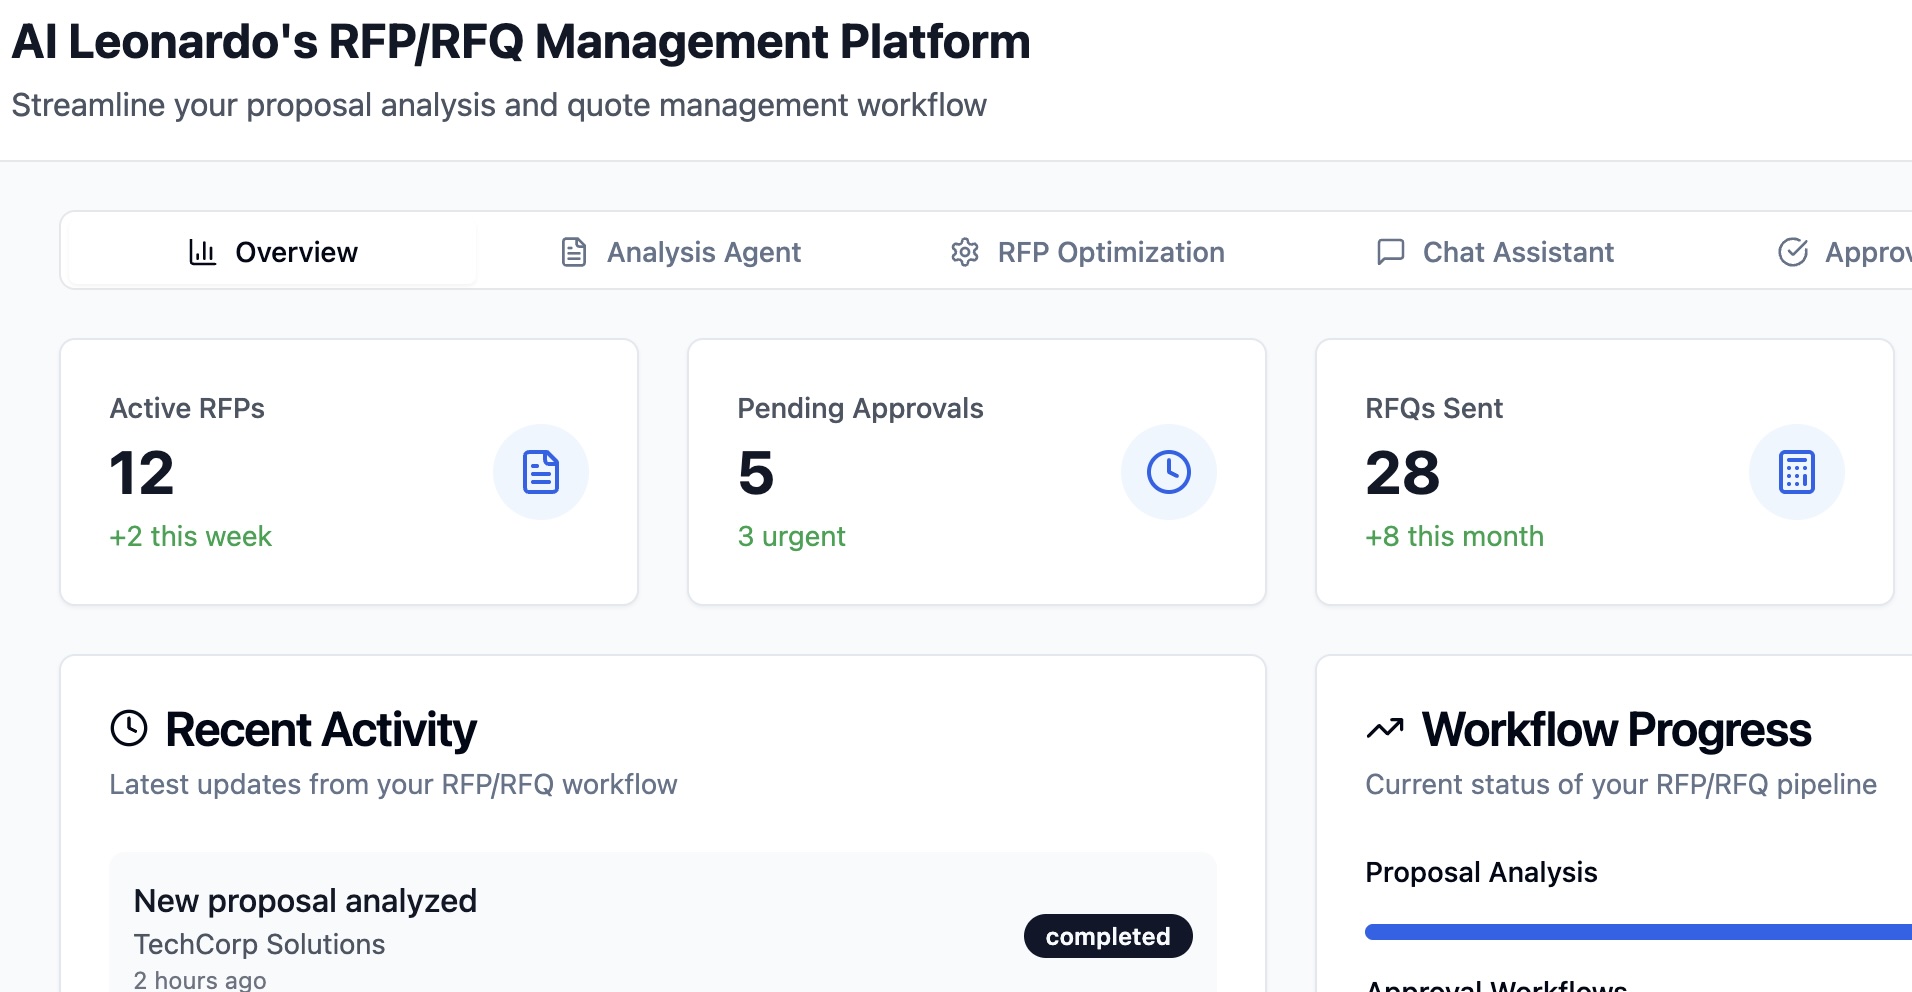Viewport: 1912px width, 992px height.
Task: Open the TechCorp Solutions activity entry
Action: (259, 944)
